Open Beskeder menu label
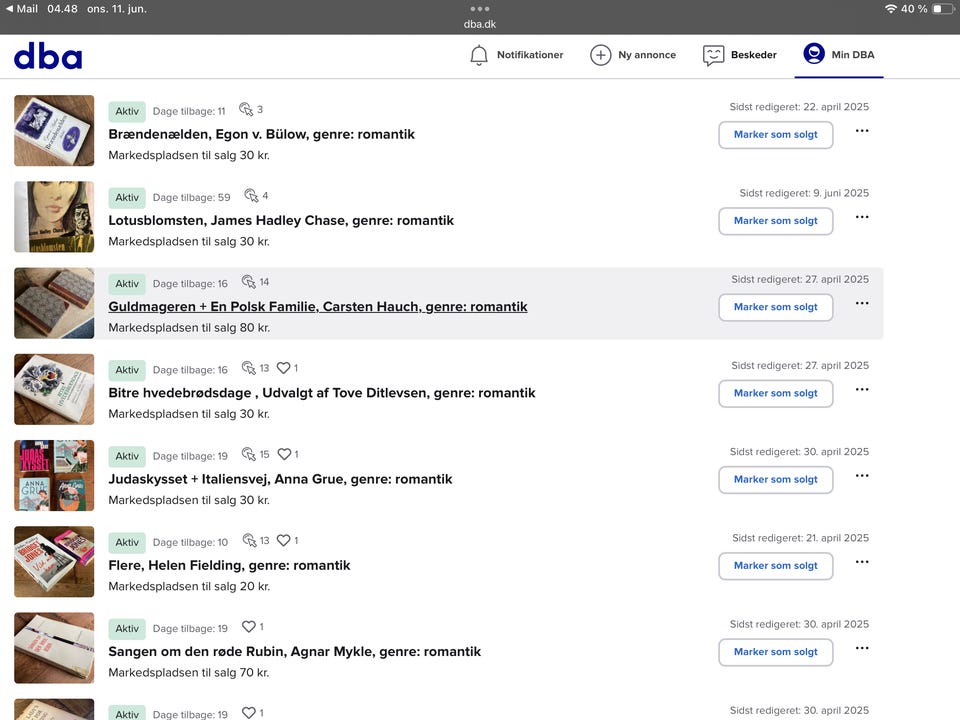This screenshot has height=720, width=960. click(x=754, y=55)
